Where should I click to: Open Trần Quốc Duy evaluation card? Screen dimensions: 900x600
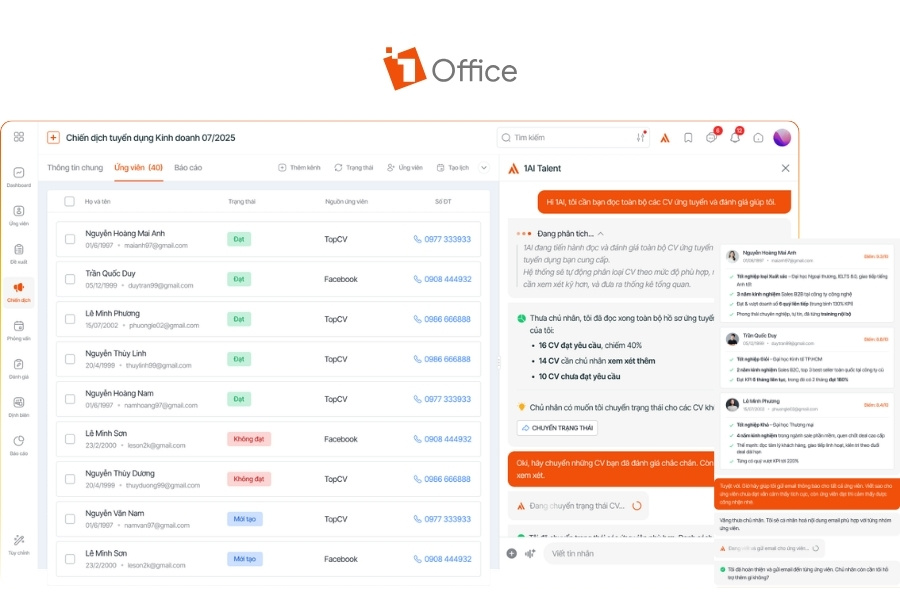coord(807,358)
